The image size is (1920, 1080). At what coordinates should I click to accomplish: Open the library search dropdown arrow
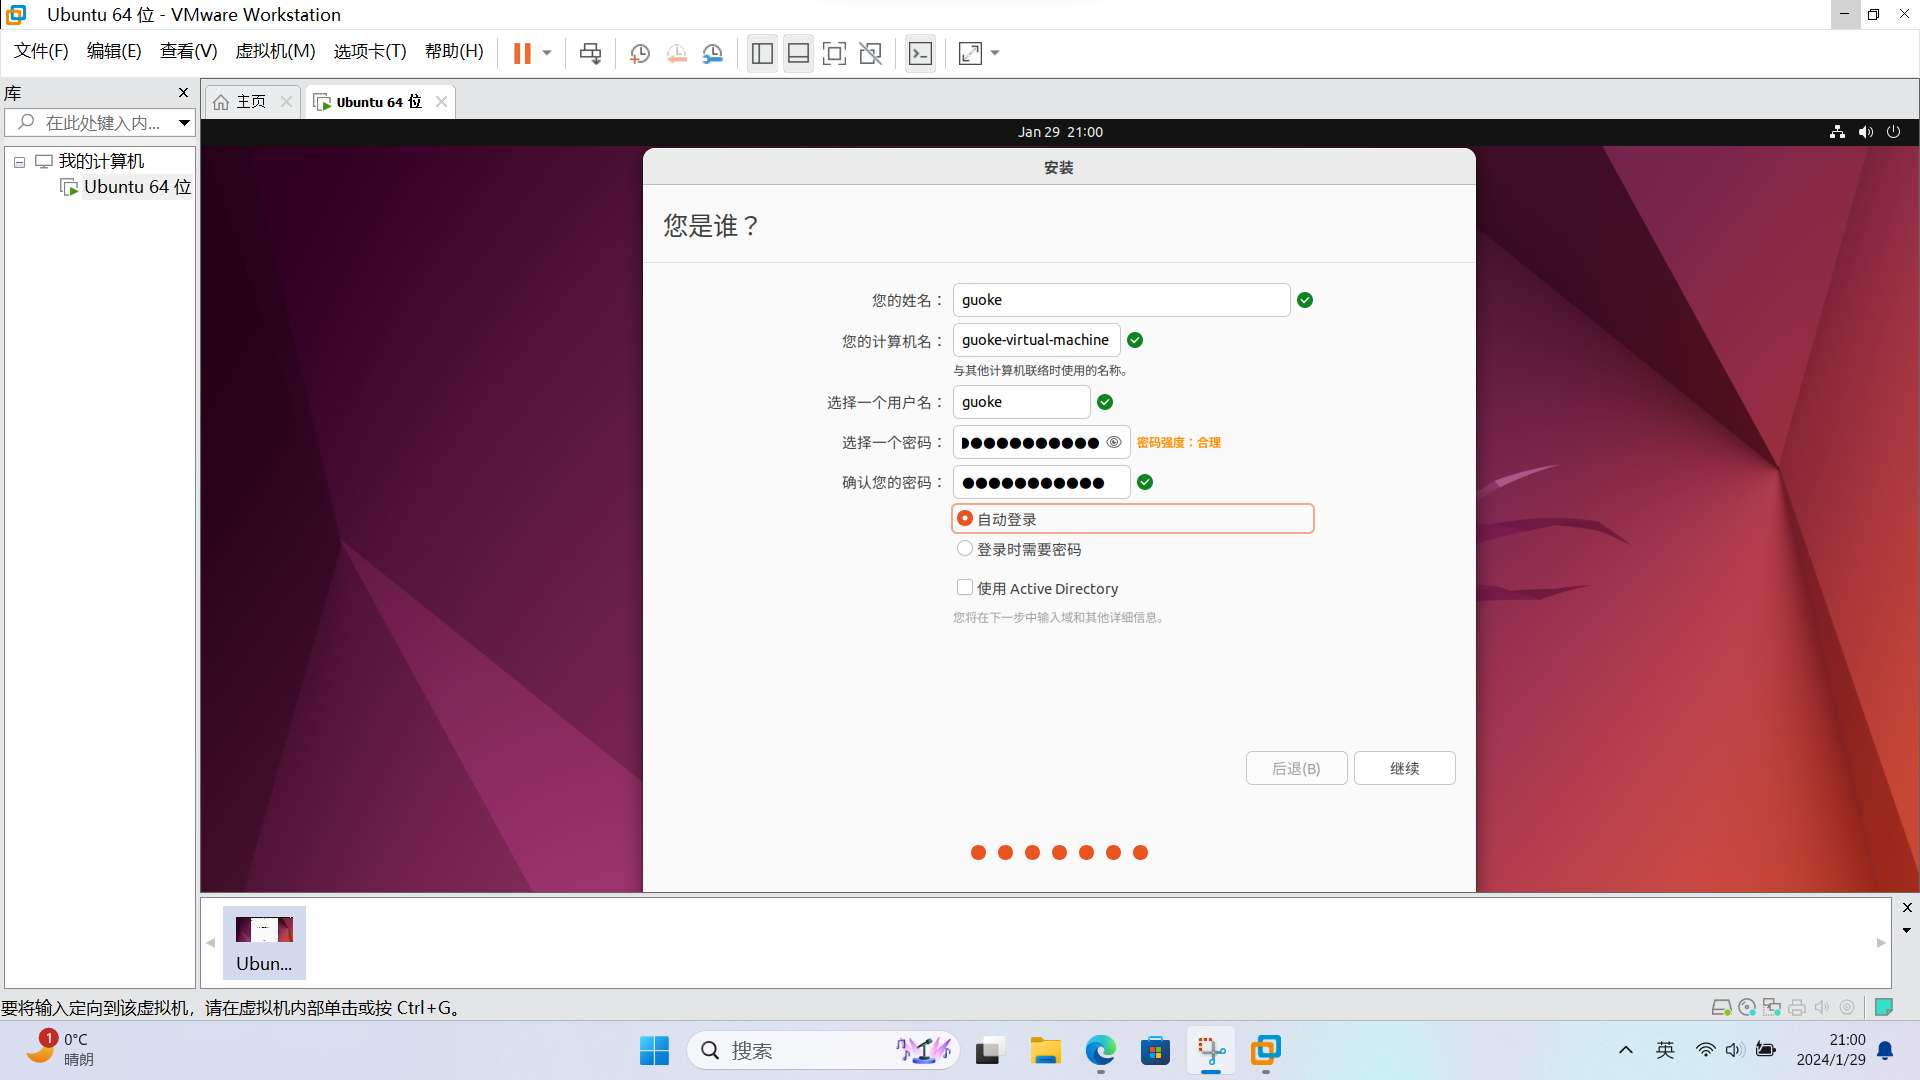[184, 123]
